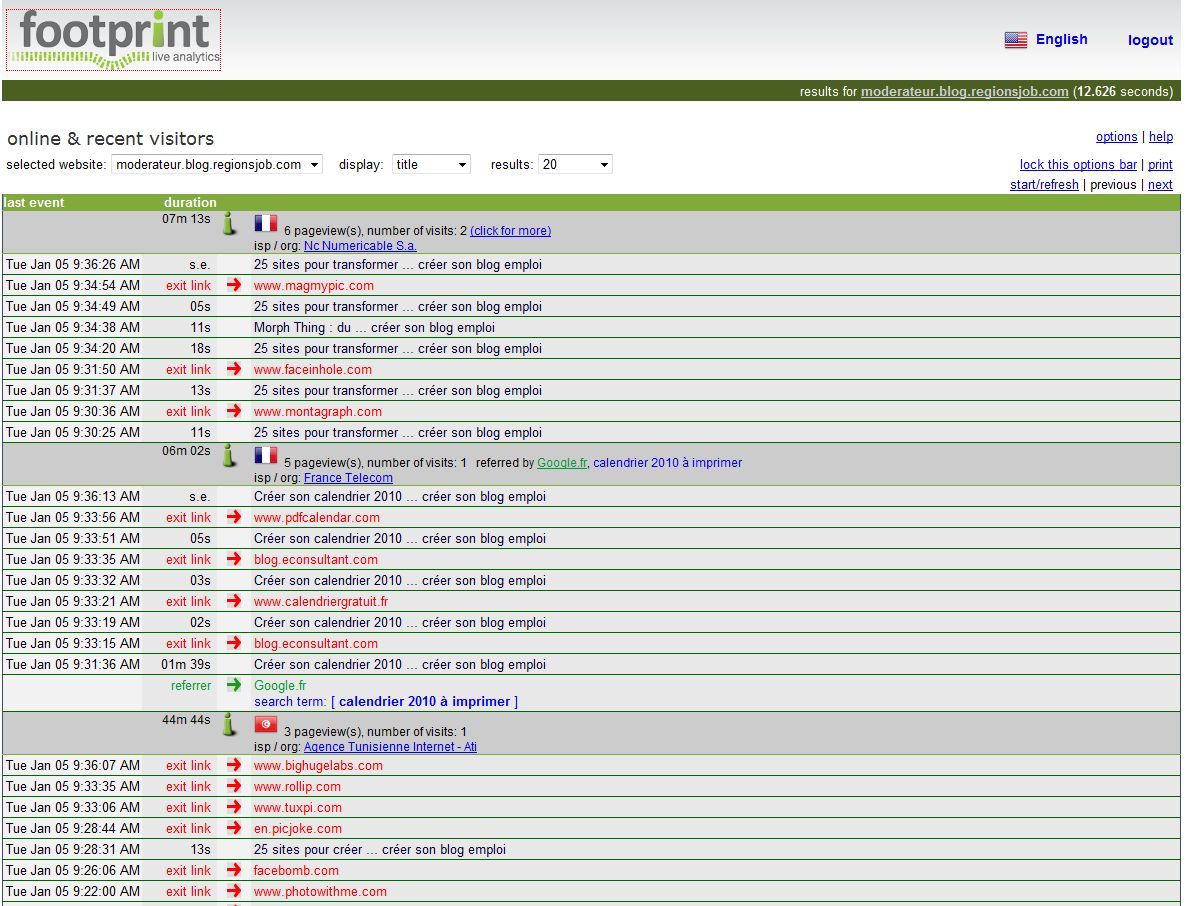The image size is (1193, 906).
Task: Open France Telecom ISP link
Action: 348,478
